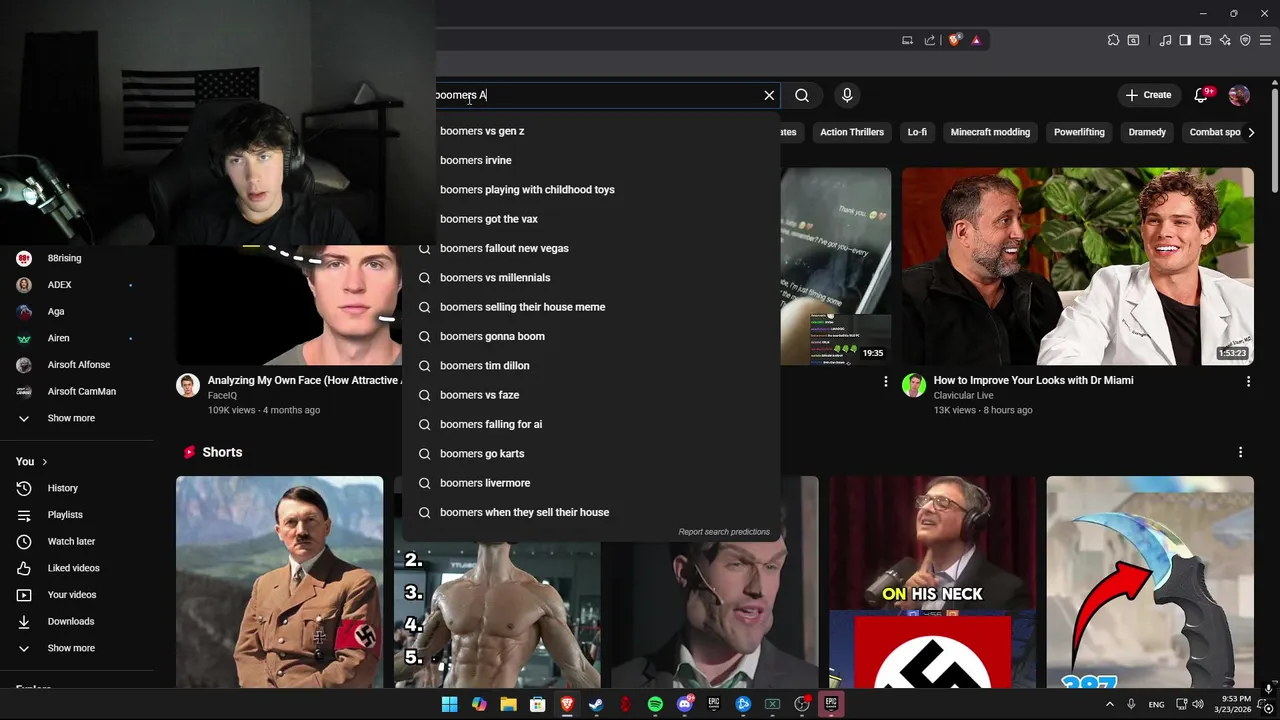
Task: Select the Powerlifting filter chip
Action: pos(1079,132)
